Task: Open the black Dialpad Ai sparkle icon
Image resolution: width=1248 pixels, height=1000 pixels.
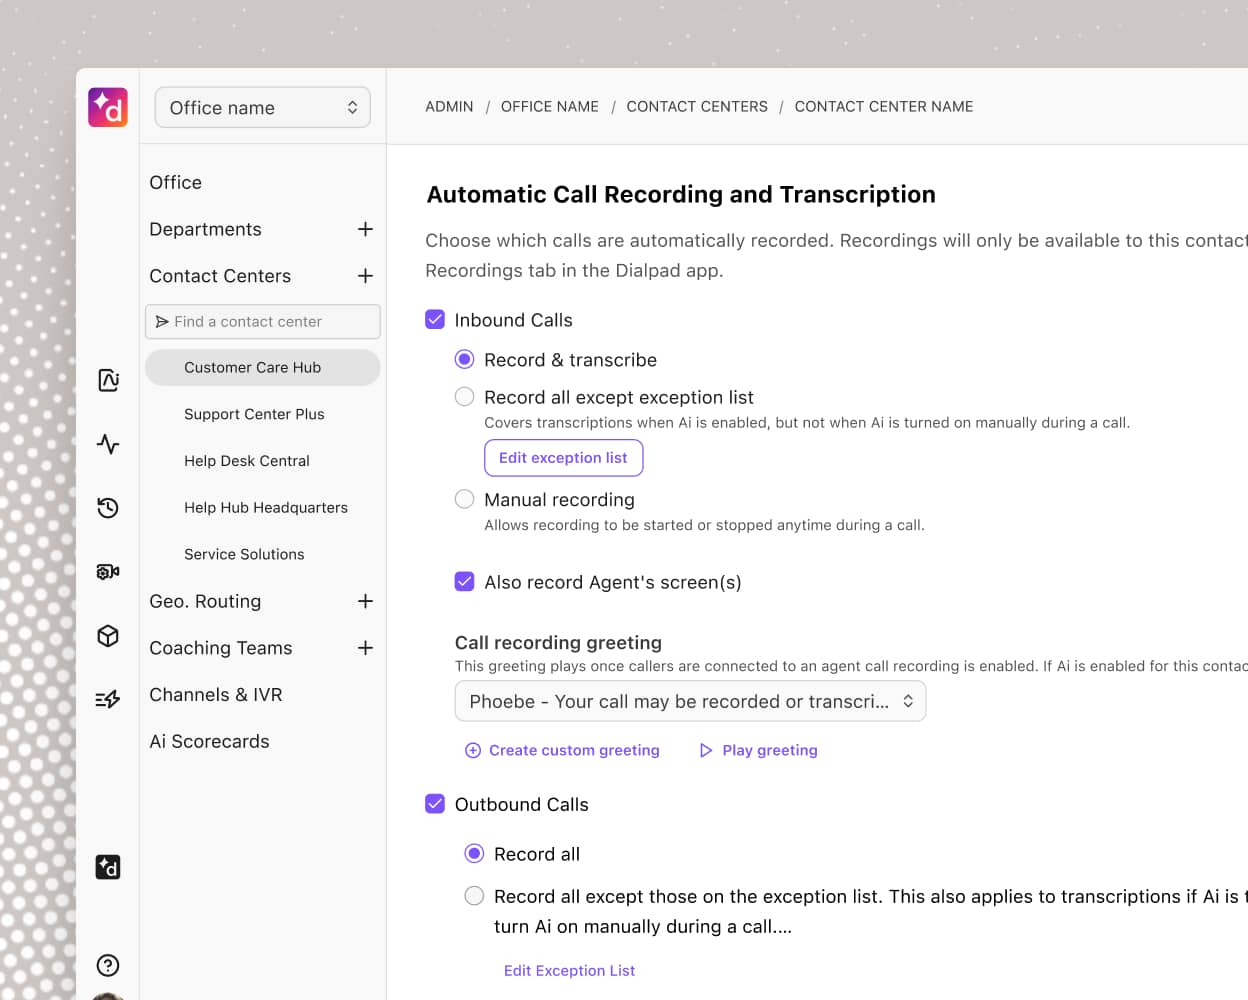Action: 108,867
